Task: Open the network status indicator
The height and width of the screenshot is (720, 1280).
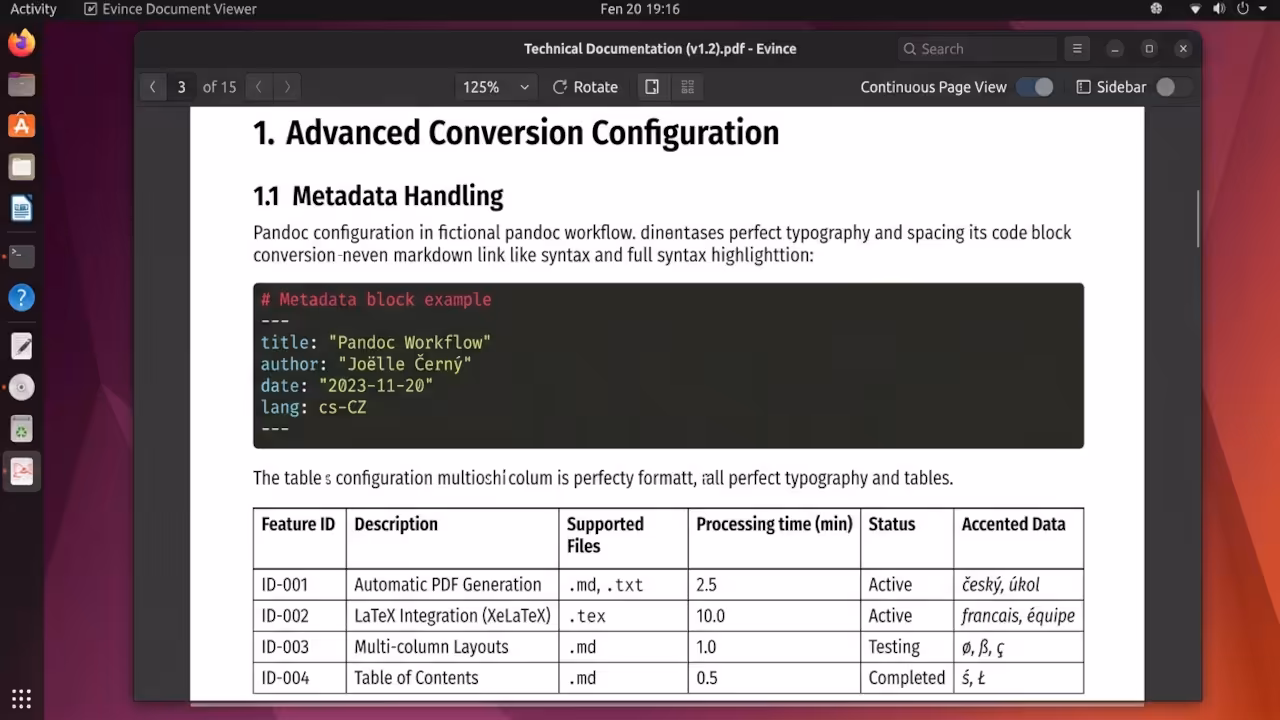Action: coord(1195,9)
